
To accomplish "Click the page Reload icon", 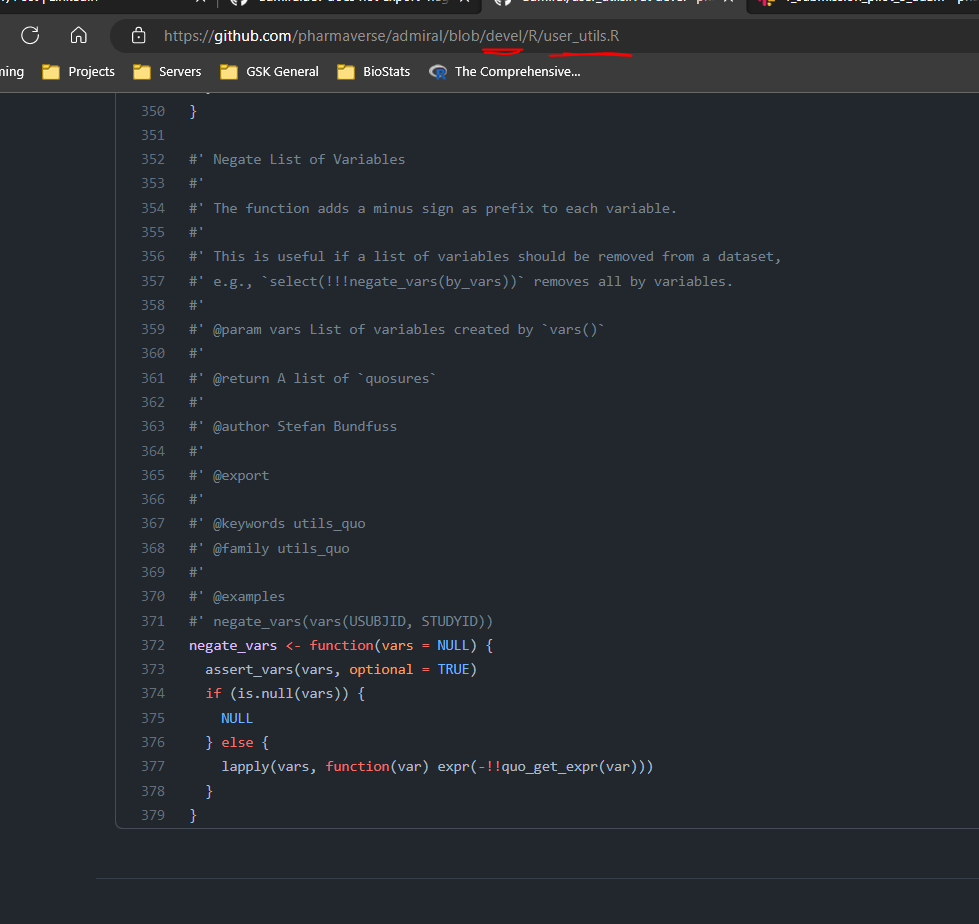I will coord(30,36).
